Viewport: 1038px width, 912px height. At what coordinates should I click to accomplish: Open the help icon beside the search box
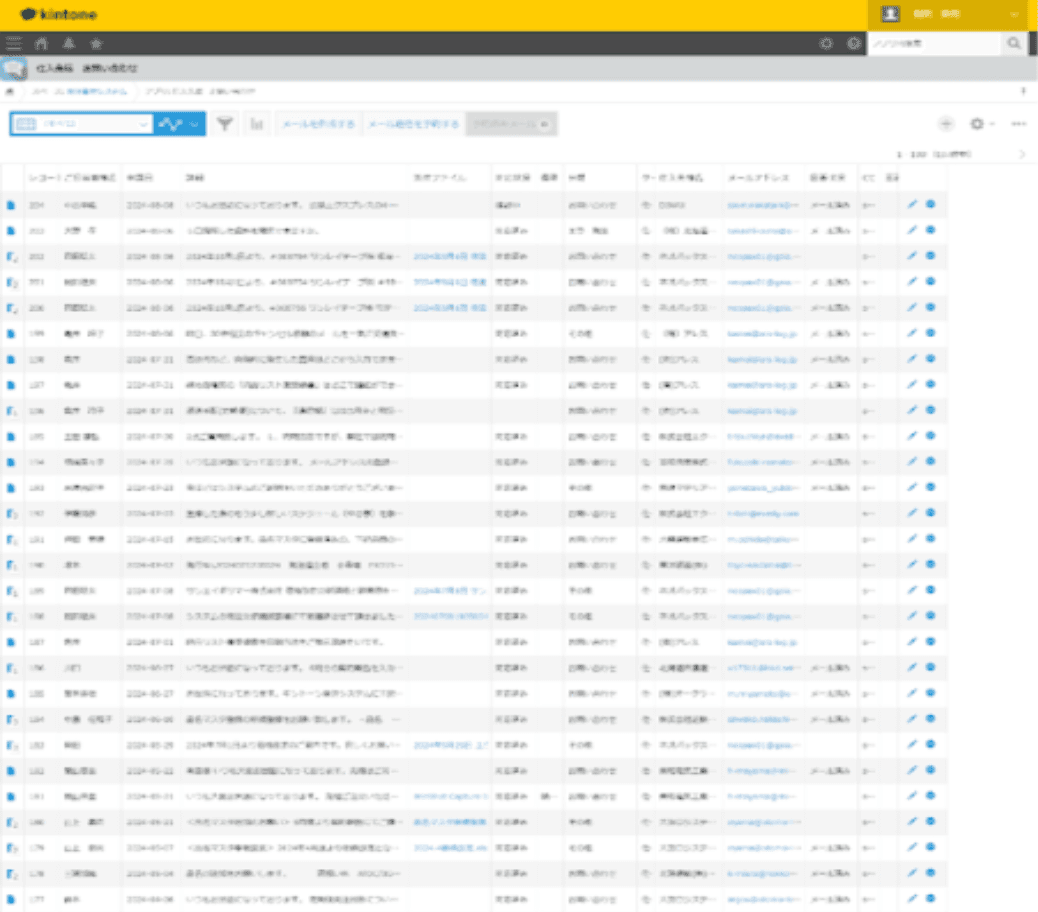[x=853, y=44]
